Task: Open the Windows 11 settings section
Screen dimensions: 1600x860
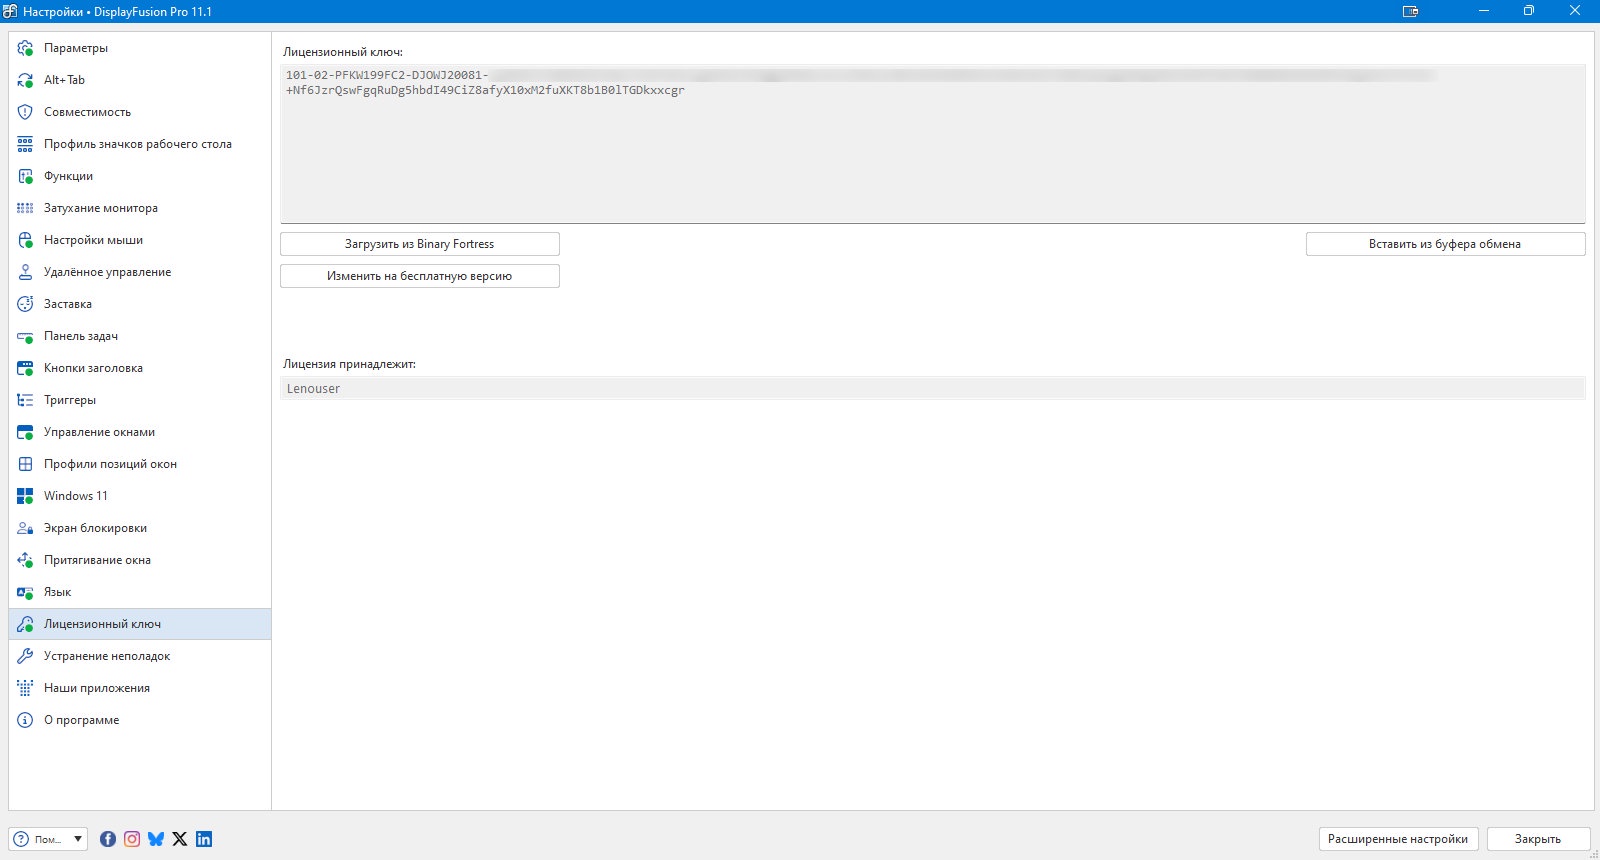Action: [140, 496]
